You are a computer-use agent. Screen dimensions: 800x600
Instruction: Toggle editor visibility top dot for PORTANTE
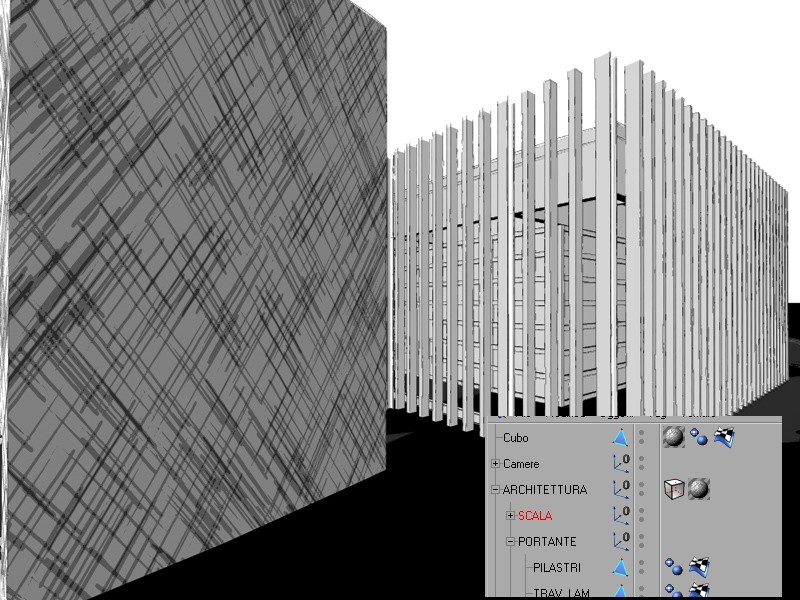click(x=641, y=537)
